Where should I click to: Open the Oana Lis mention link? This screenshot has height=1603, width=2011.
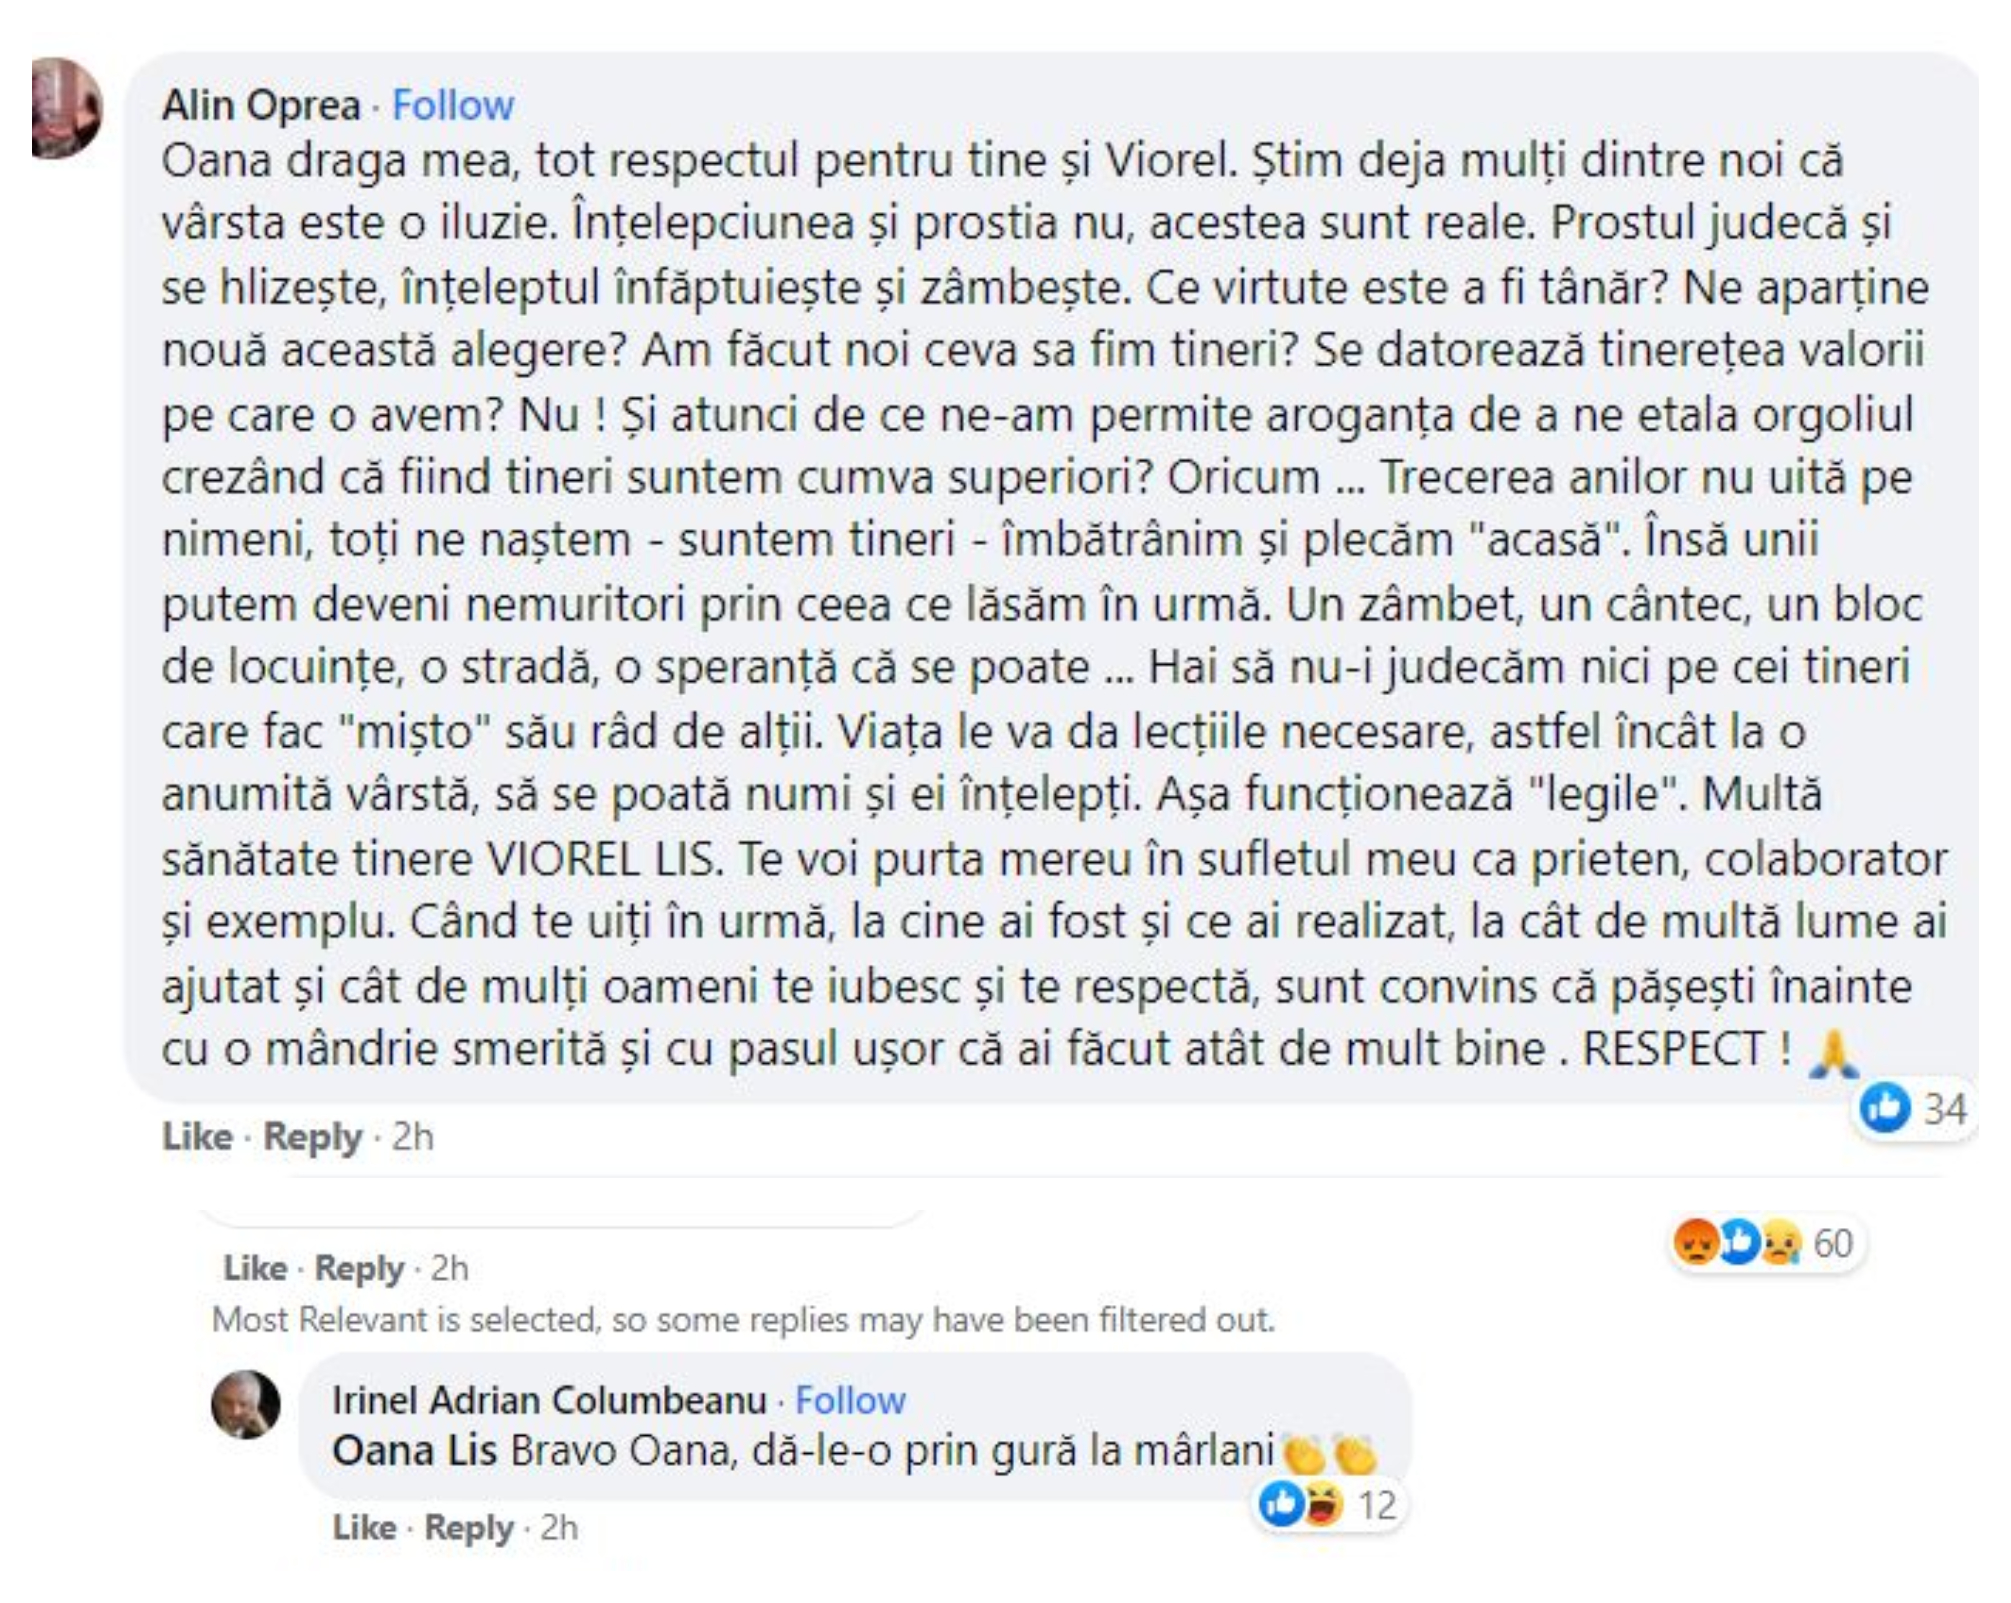point(414,1450)
